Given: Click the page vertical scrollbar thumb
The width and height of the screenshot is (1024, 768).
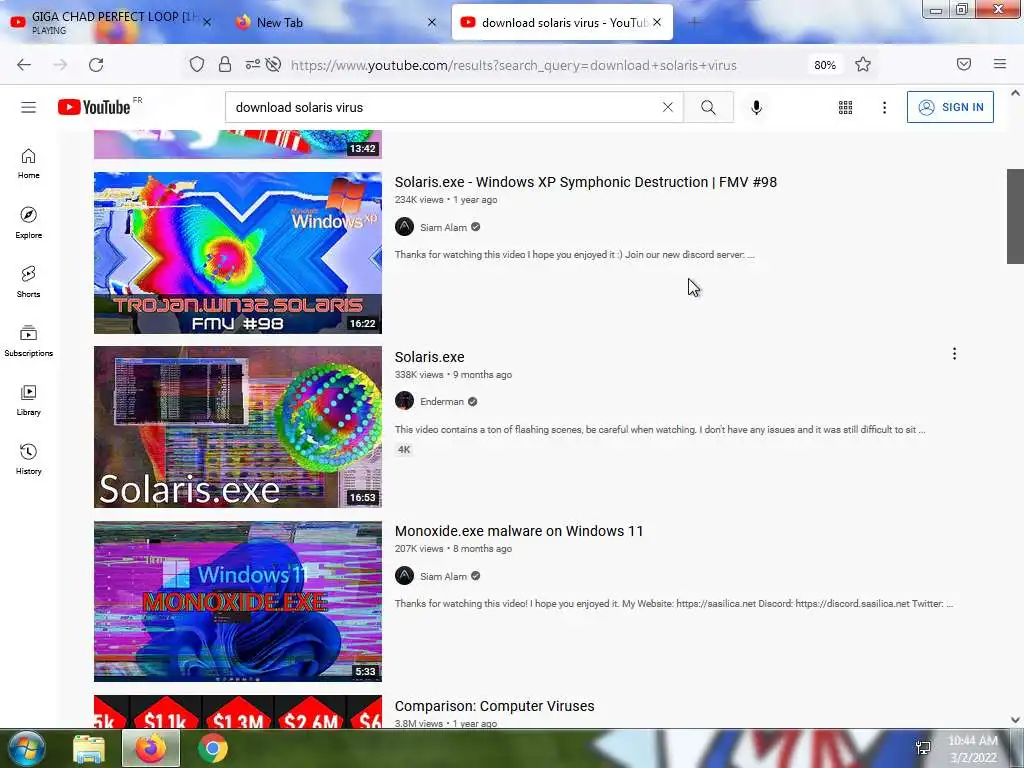Looking at the screenshot, I should pyautogui.click(x=1015, y=216).
